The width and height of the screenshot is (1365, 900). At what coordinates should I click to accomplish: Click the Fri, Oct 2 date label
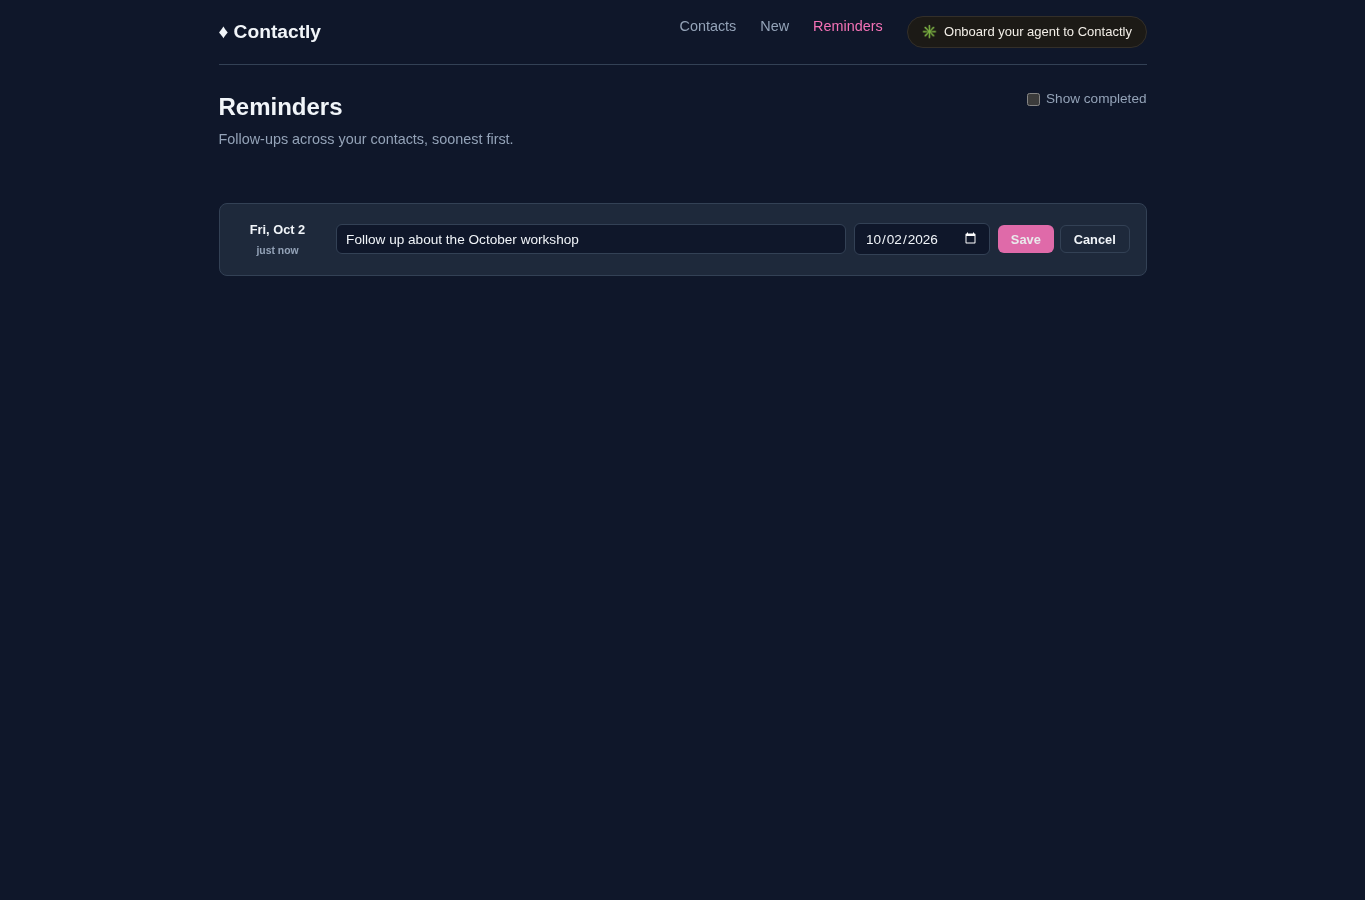tap(277, 230)
